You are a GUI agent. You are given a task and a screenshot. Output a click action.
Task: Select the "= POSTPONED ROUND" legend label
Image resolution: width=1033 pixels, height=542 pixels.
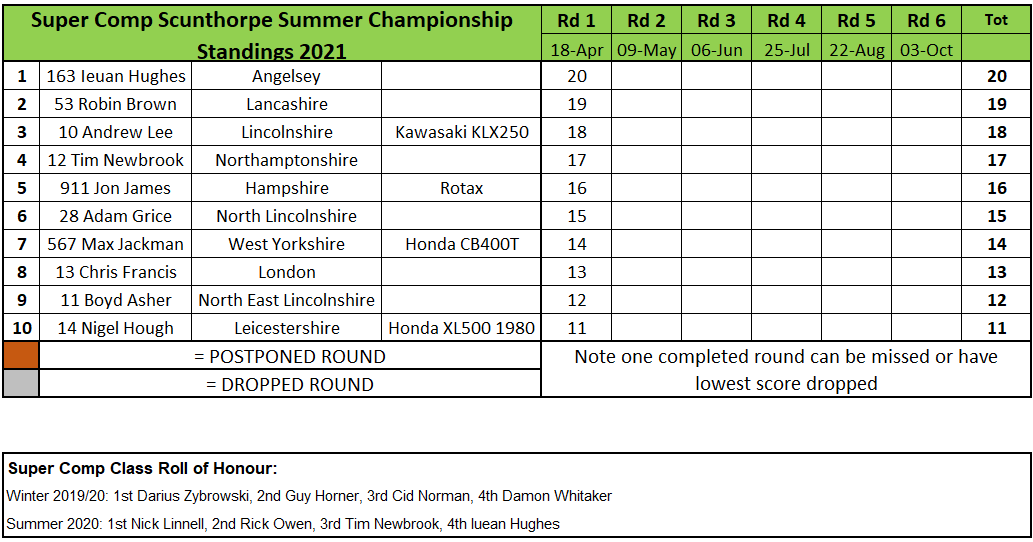click(x=289, y=356)
